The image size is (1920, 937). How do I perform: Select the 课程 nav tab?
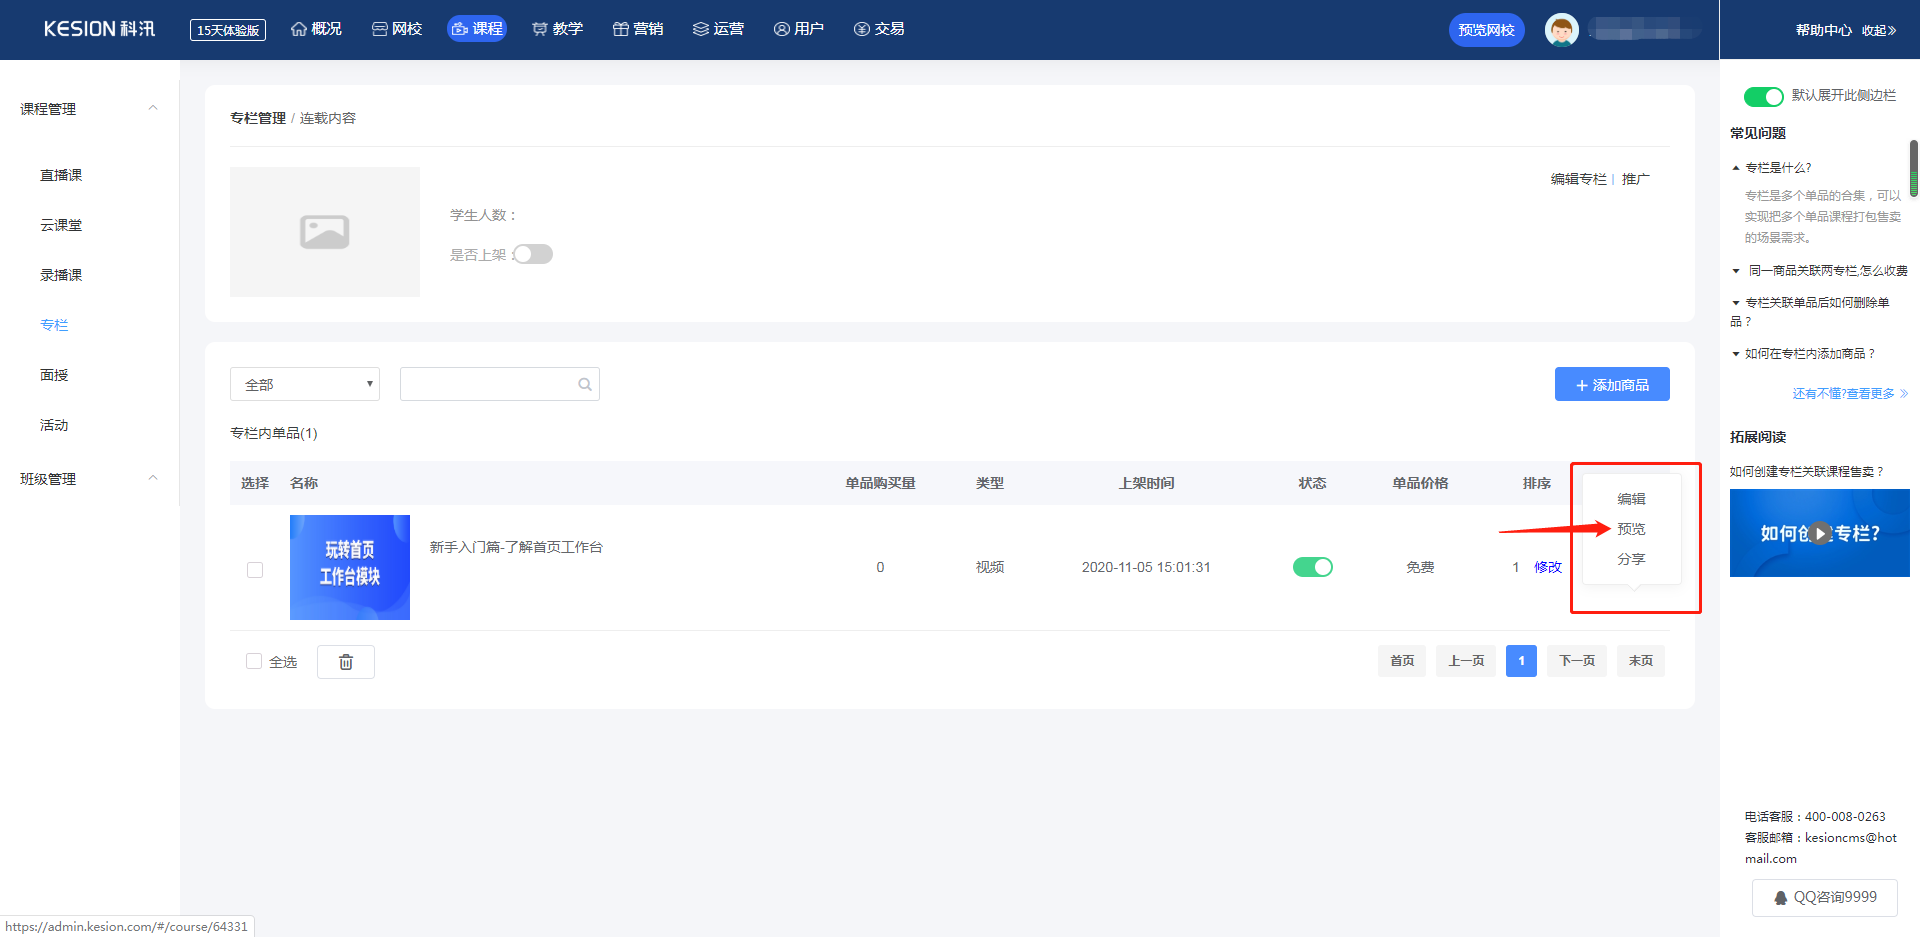pos(477,29)
